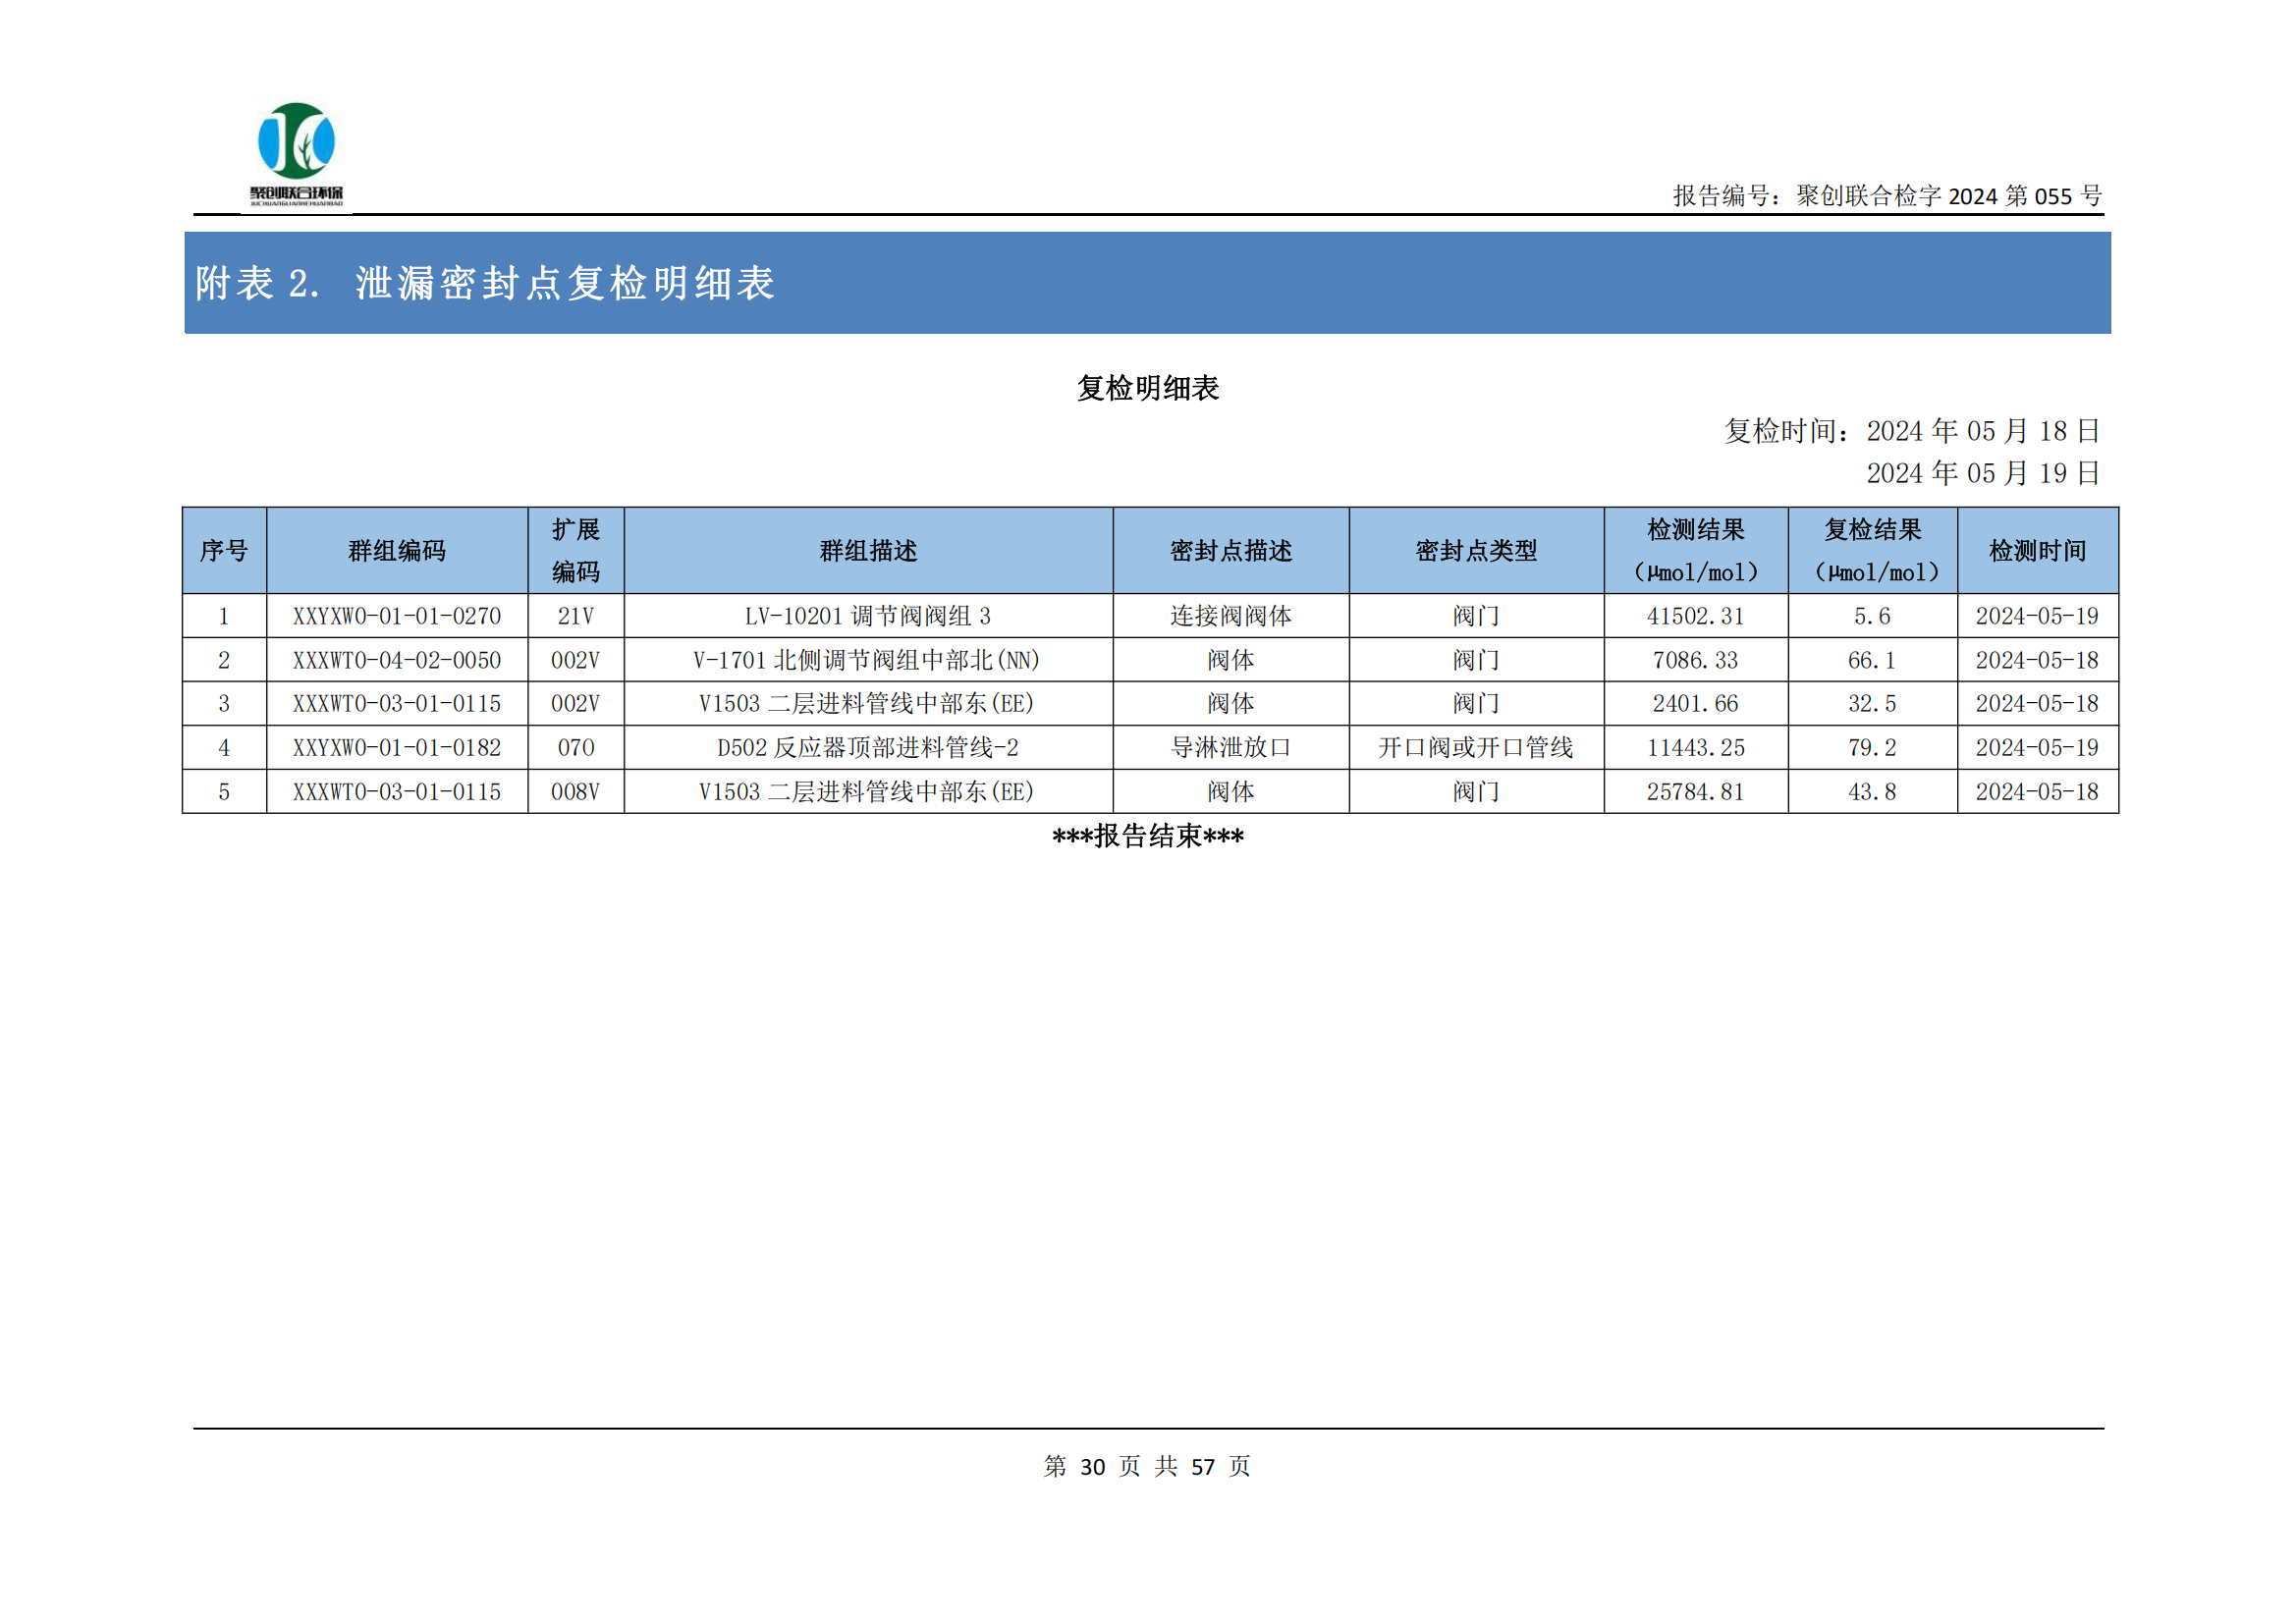2296x1623 pixels.
Task: Click the 复检明细表 table title
Action: (1147, 388)
